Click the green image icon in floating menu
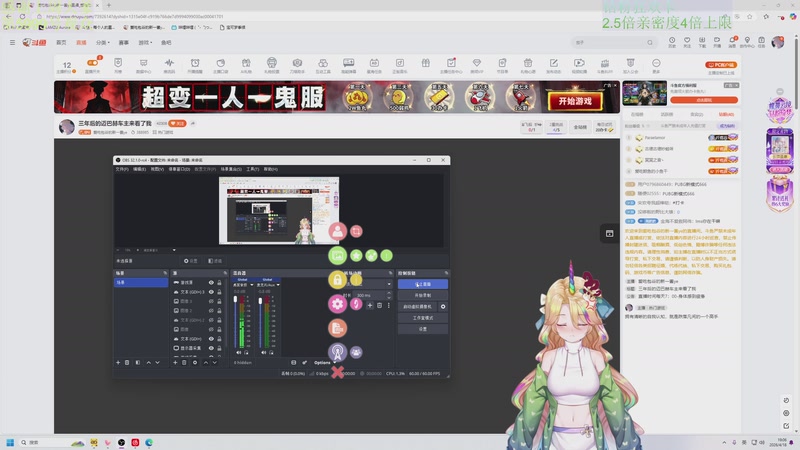Viewport: 800px width, 450px height. [337, 256]
